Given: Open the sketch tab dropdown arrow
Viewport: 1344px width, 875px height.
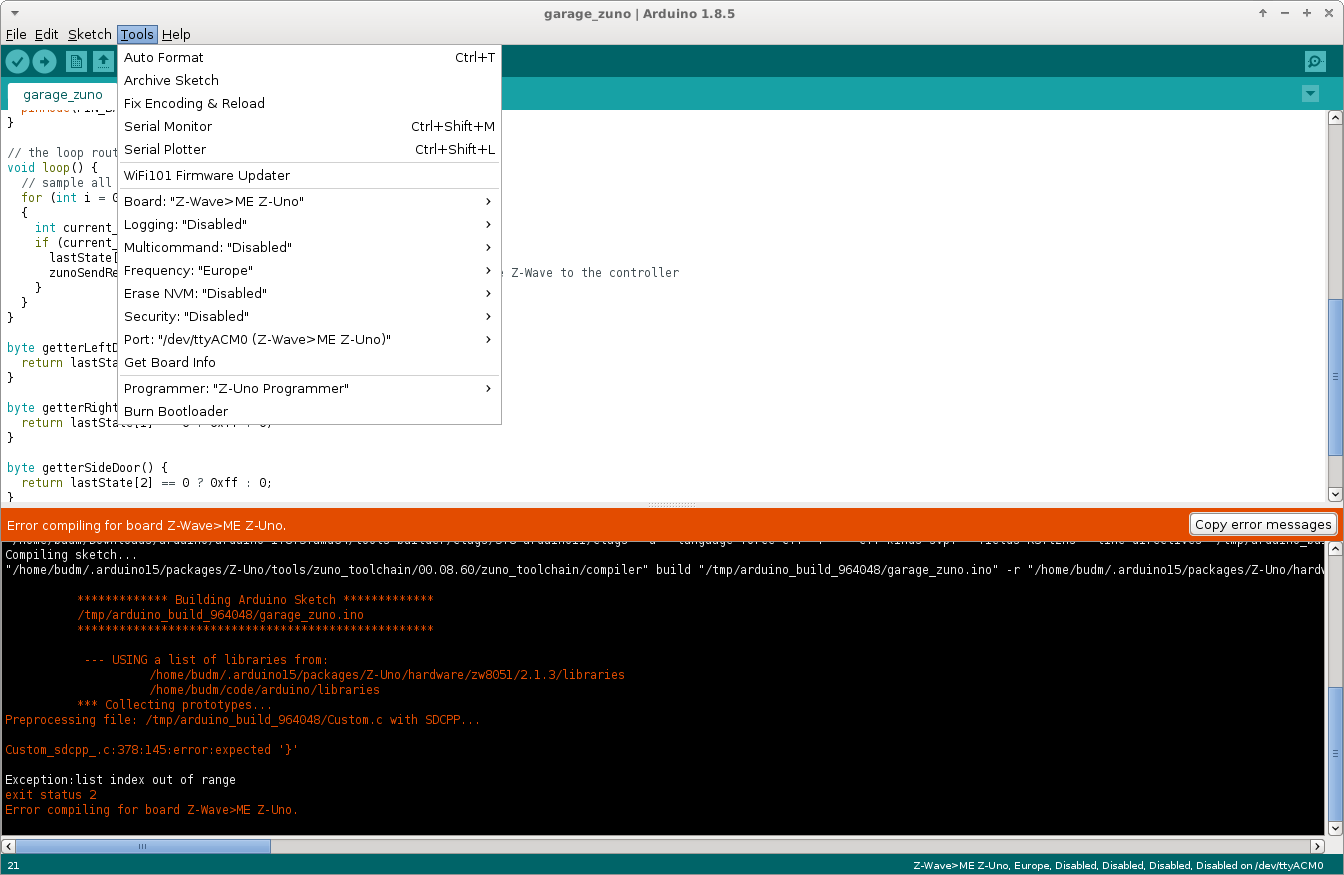Looking at the screenshot, I should (x=1310, y=94).
